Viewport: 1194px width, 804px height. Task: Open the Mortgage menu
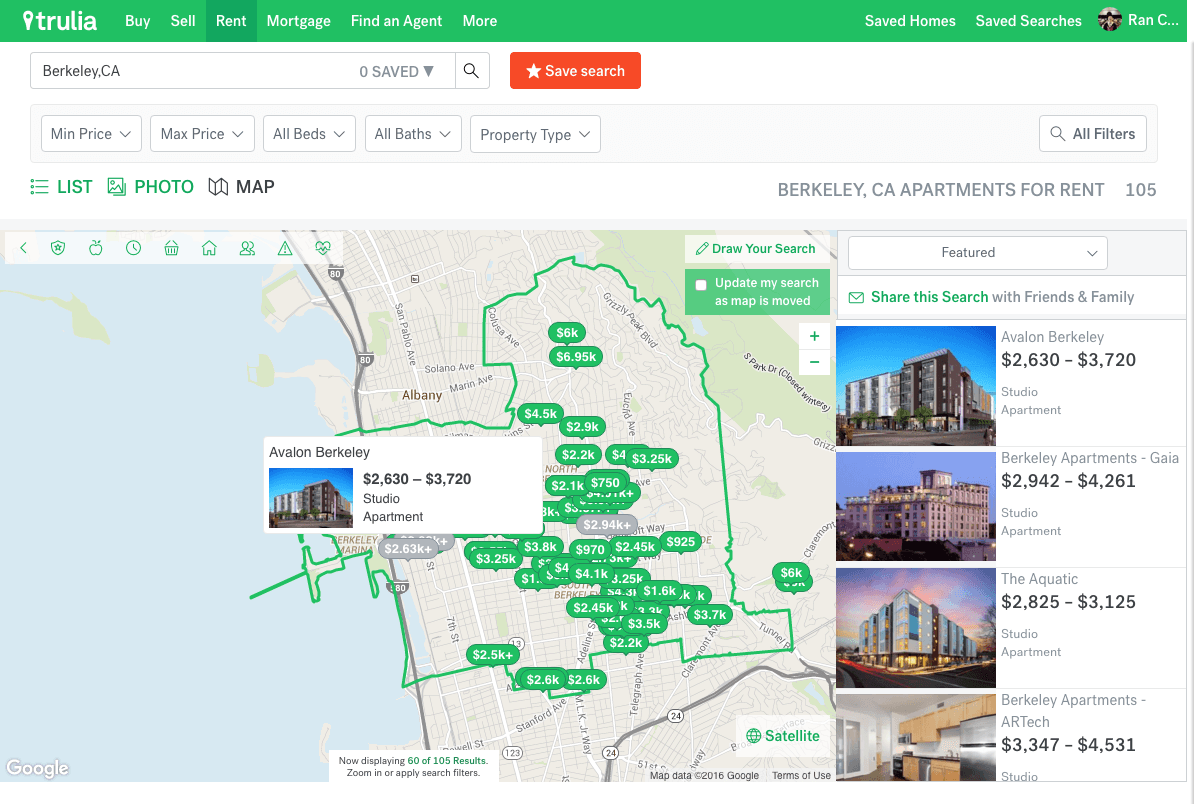click(x=298, y=21)
